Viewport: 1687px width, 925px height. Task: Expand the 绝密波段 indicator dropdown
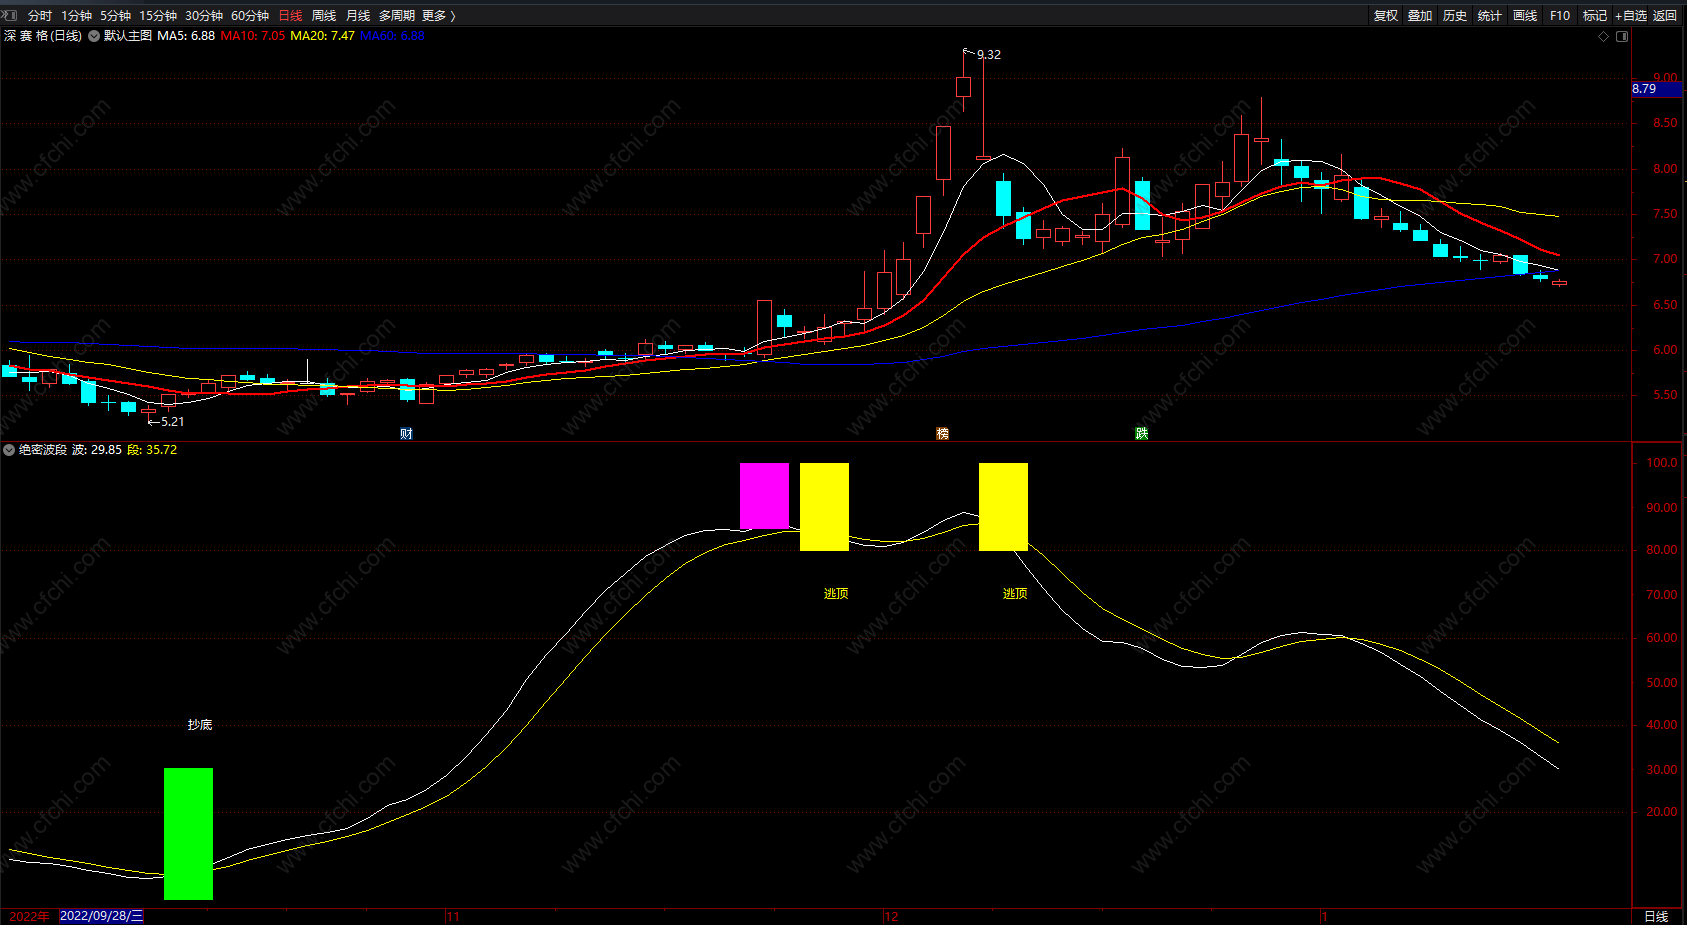click(x=10, y=450)
